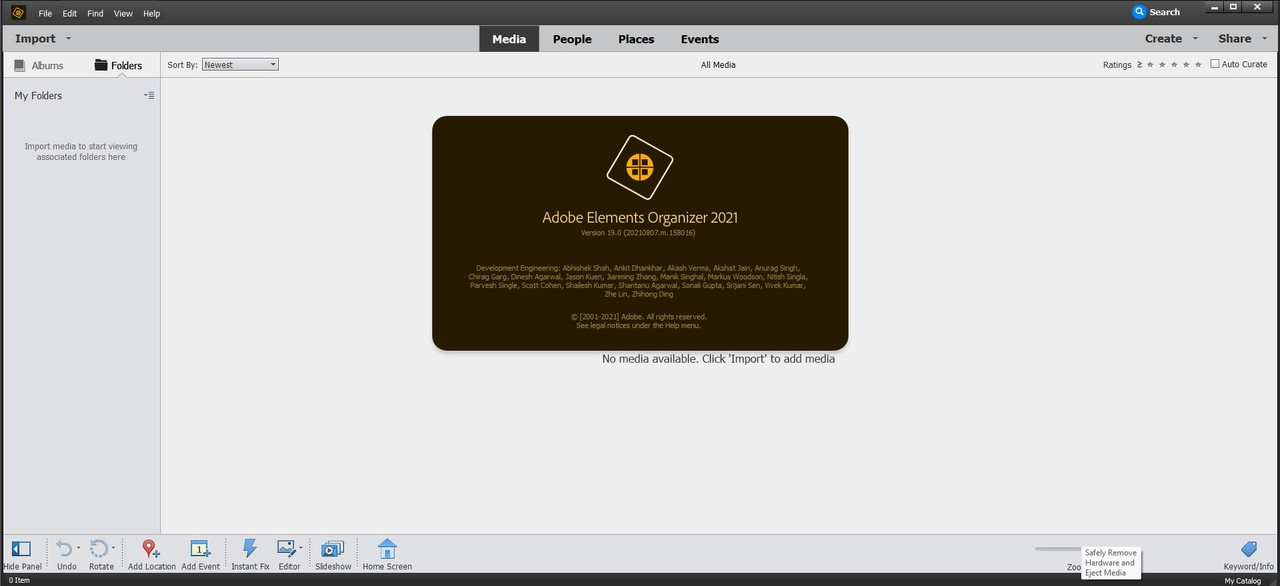The height and width of the screenshot is (586, 1280).
Task: Click the Folders folder icon
Action: (x=101, y=65)
